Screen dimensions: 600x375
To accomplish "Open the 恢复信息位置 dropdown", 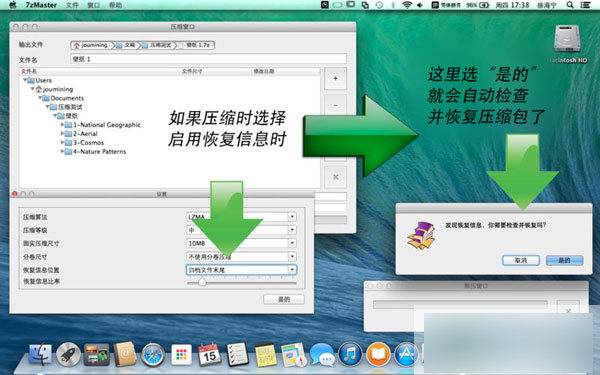I will click(241, 270).
